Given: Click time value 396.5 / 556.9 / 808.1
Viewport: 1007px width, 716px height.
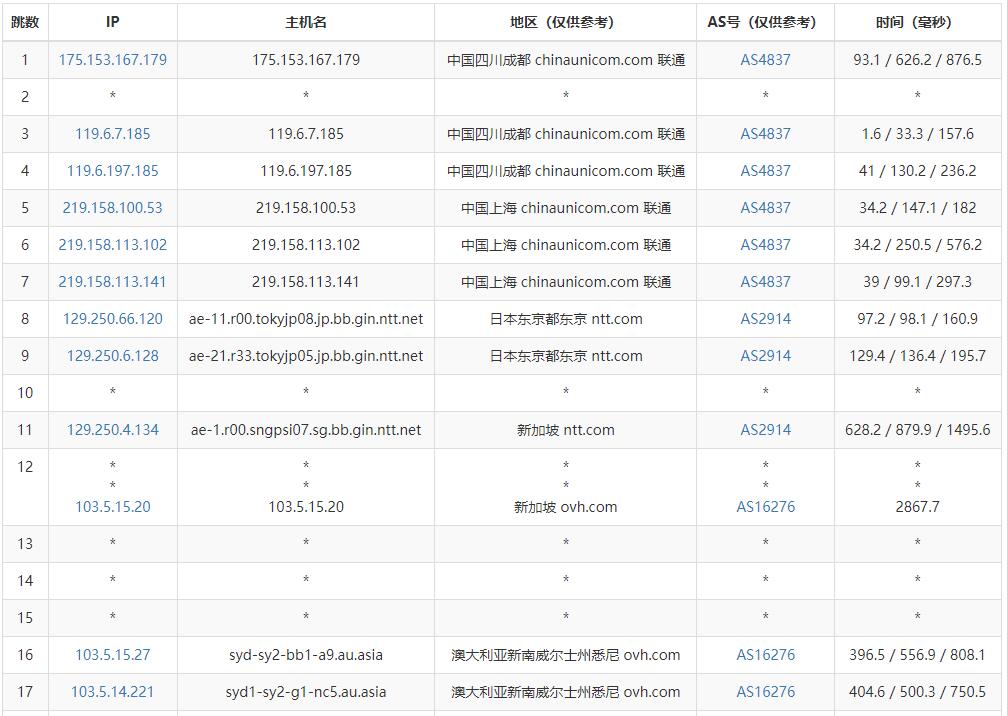Looking at the screenshot, I should 917,655.
